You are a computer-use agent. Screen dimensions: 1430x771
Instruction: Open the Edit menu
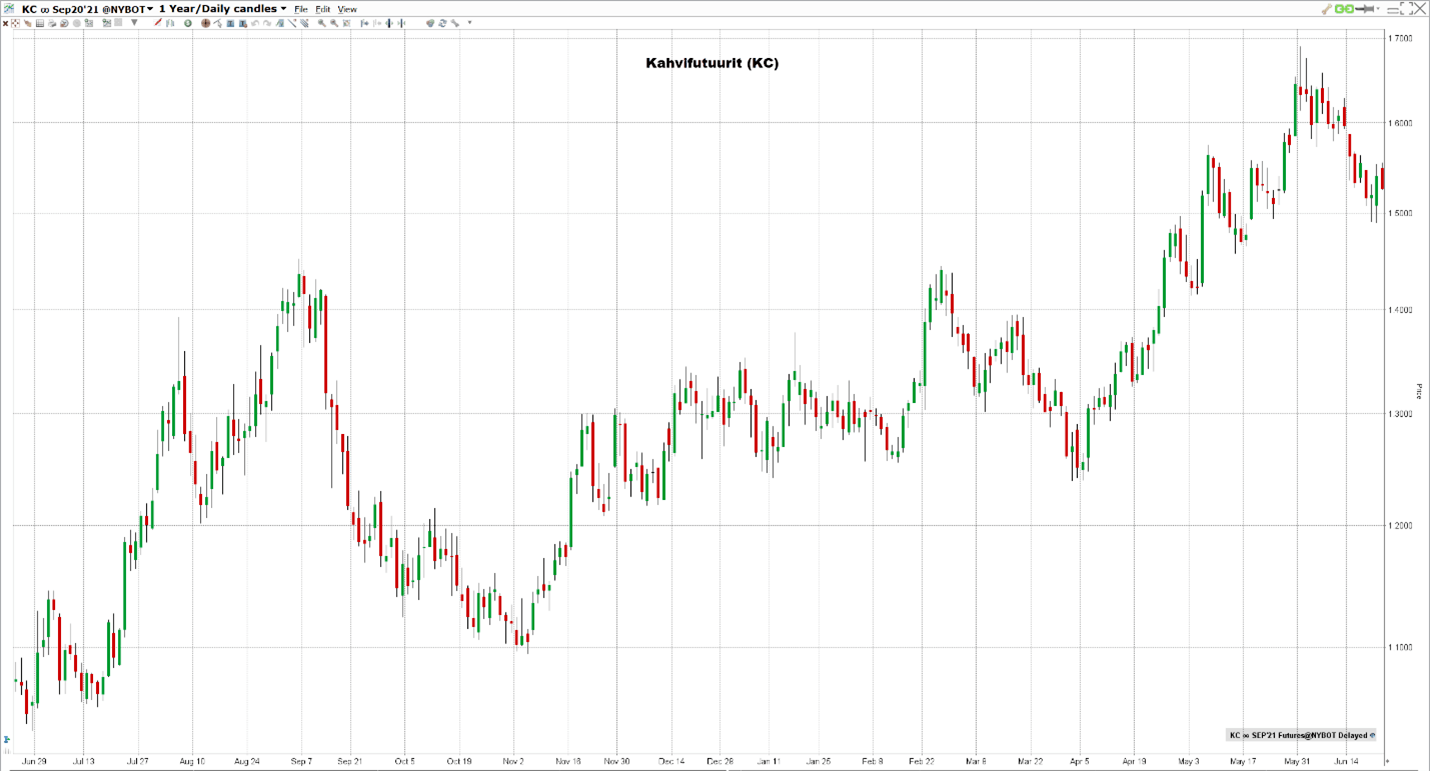pos(323,9)
